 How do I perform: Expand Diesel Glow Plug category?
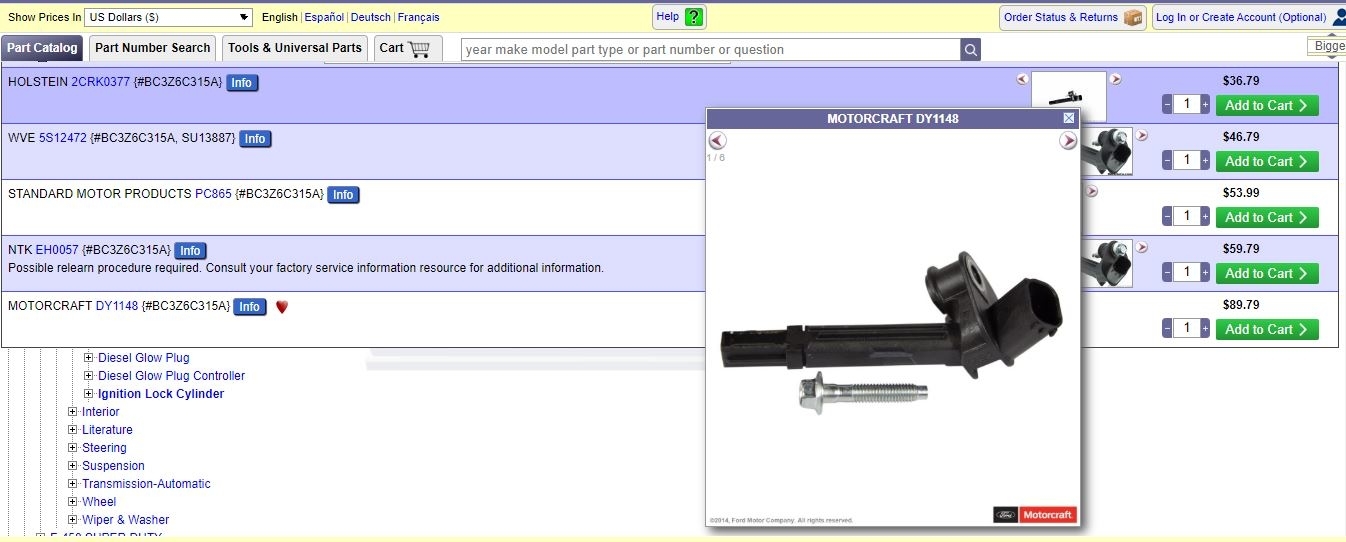pos(89,358)
